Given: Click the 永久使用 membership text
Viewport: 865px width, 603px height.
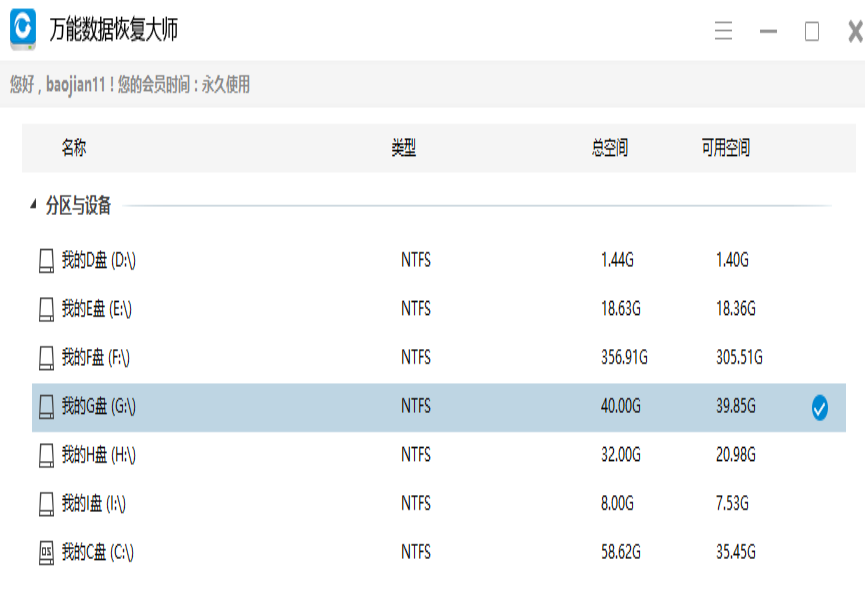Looking at the screenshot, I should [226, 85].
